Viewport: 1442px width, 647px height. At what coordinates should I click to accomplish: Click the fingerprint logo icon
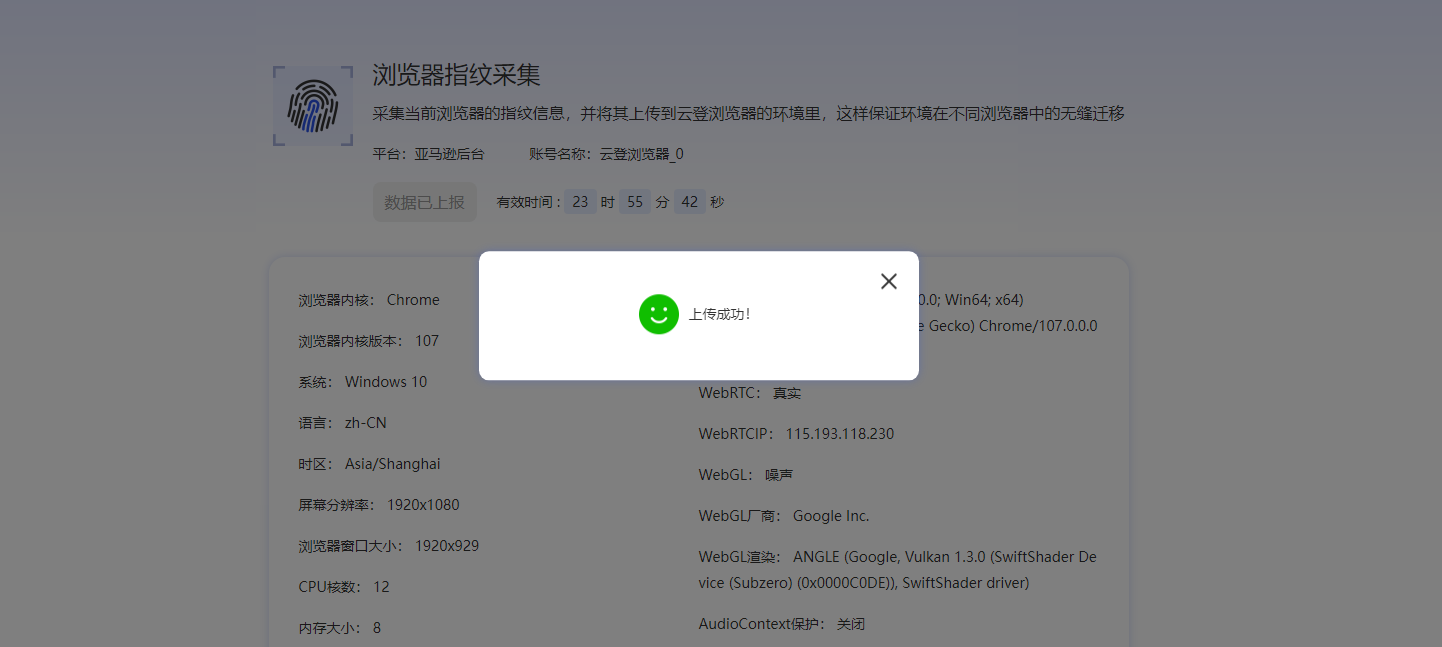tap(312, 104)
